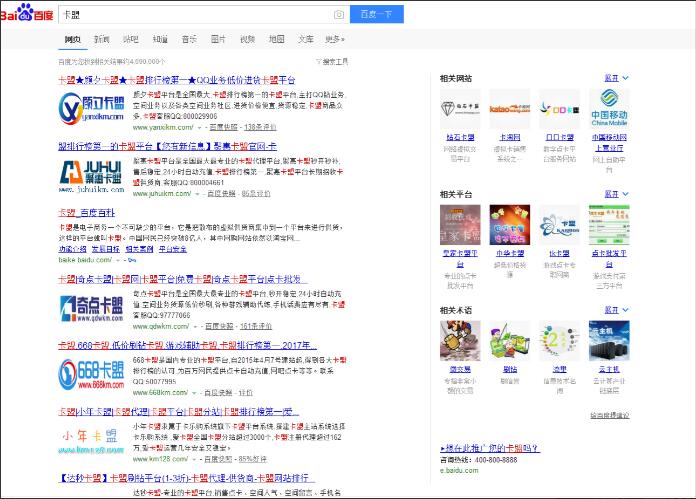Open 平台安全 sublink under 百度百科
Image resolution: width=696 pixels, height=499 pixels.
pyautogui.click(x=173, y=250)
